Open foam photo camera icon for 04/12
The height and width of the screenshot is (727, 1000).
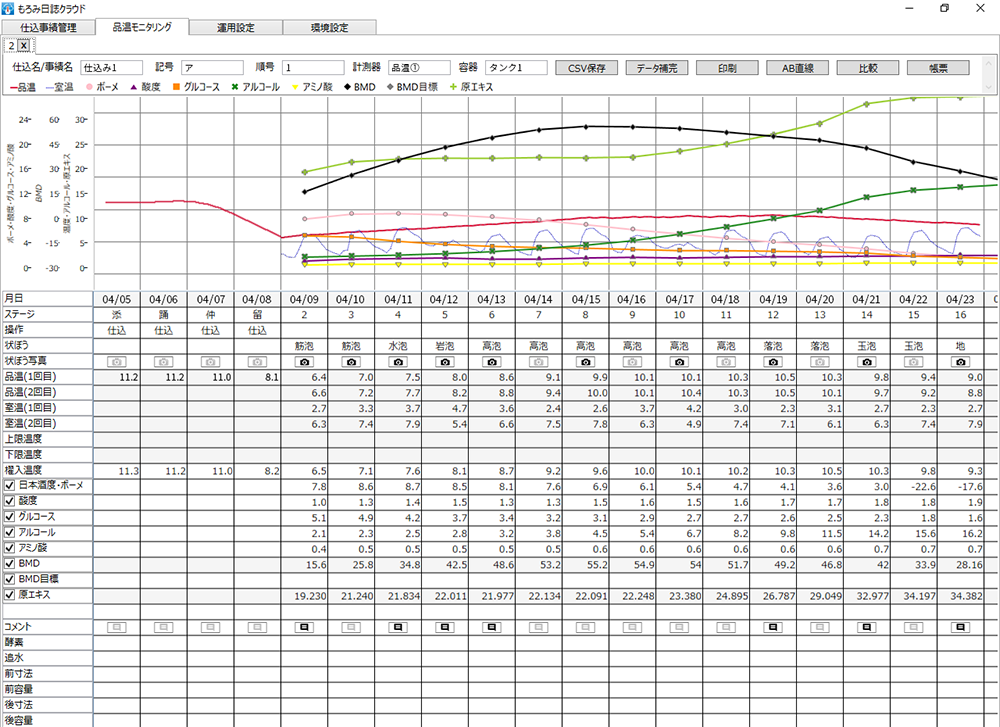point(445,362)
